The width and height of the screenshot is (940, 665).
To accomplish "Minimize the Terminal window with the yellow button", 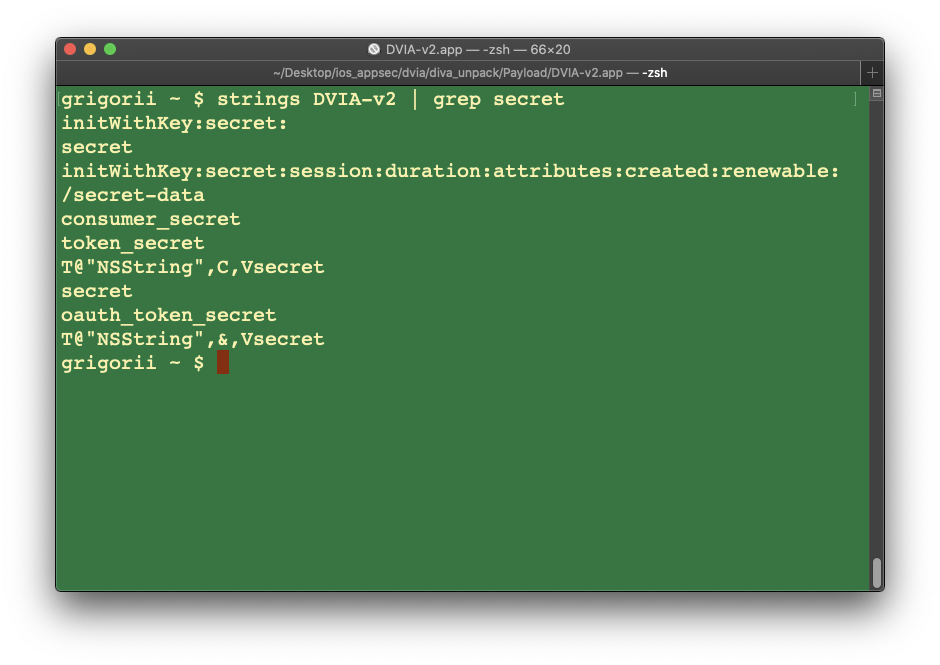I will click(90, 49).
